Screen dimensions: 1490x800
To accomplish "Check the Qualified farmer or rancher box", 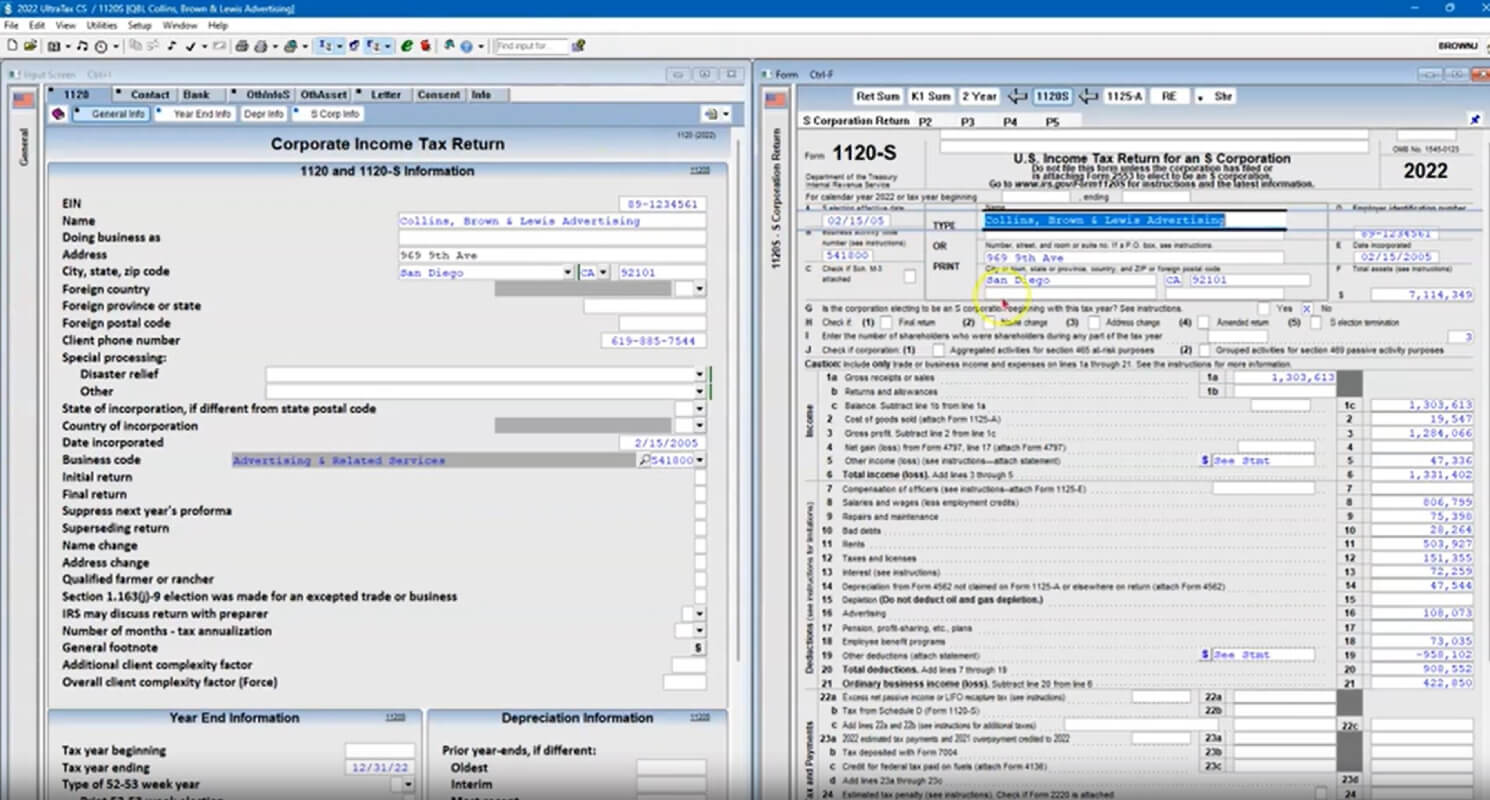I will point(700,579).
